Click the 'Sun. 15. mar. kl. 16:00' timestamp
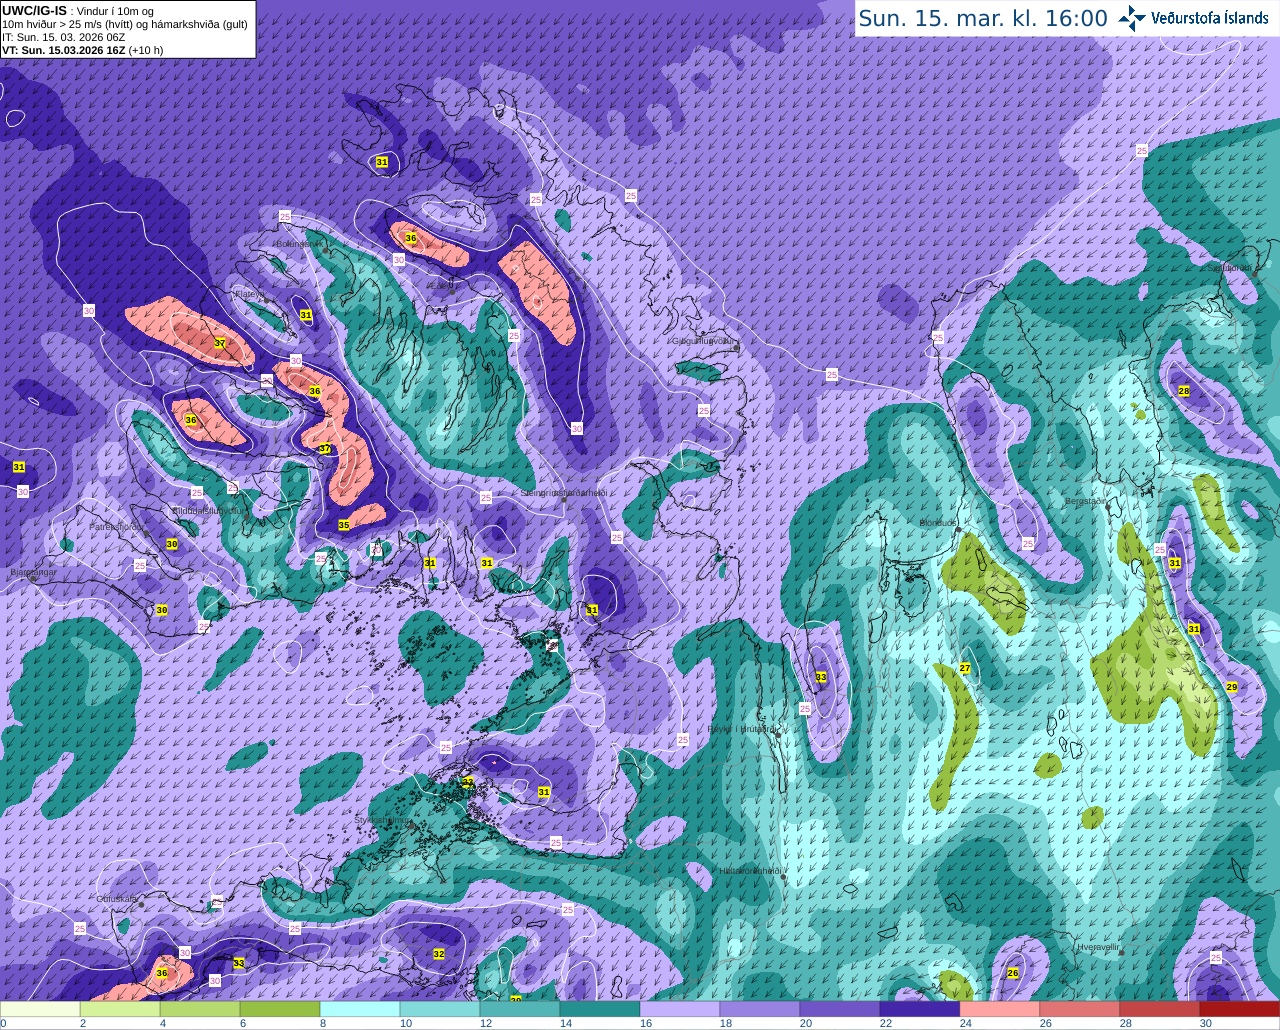Viewport: 1280px width, 1030px height. [983, 18]
